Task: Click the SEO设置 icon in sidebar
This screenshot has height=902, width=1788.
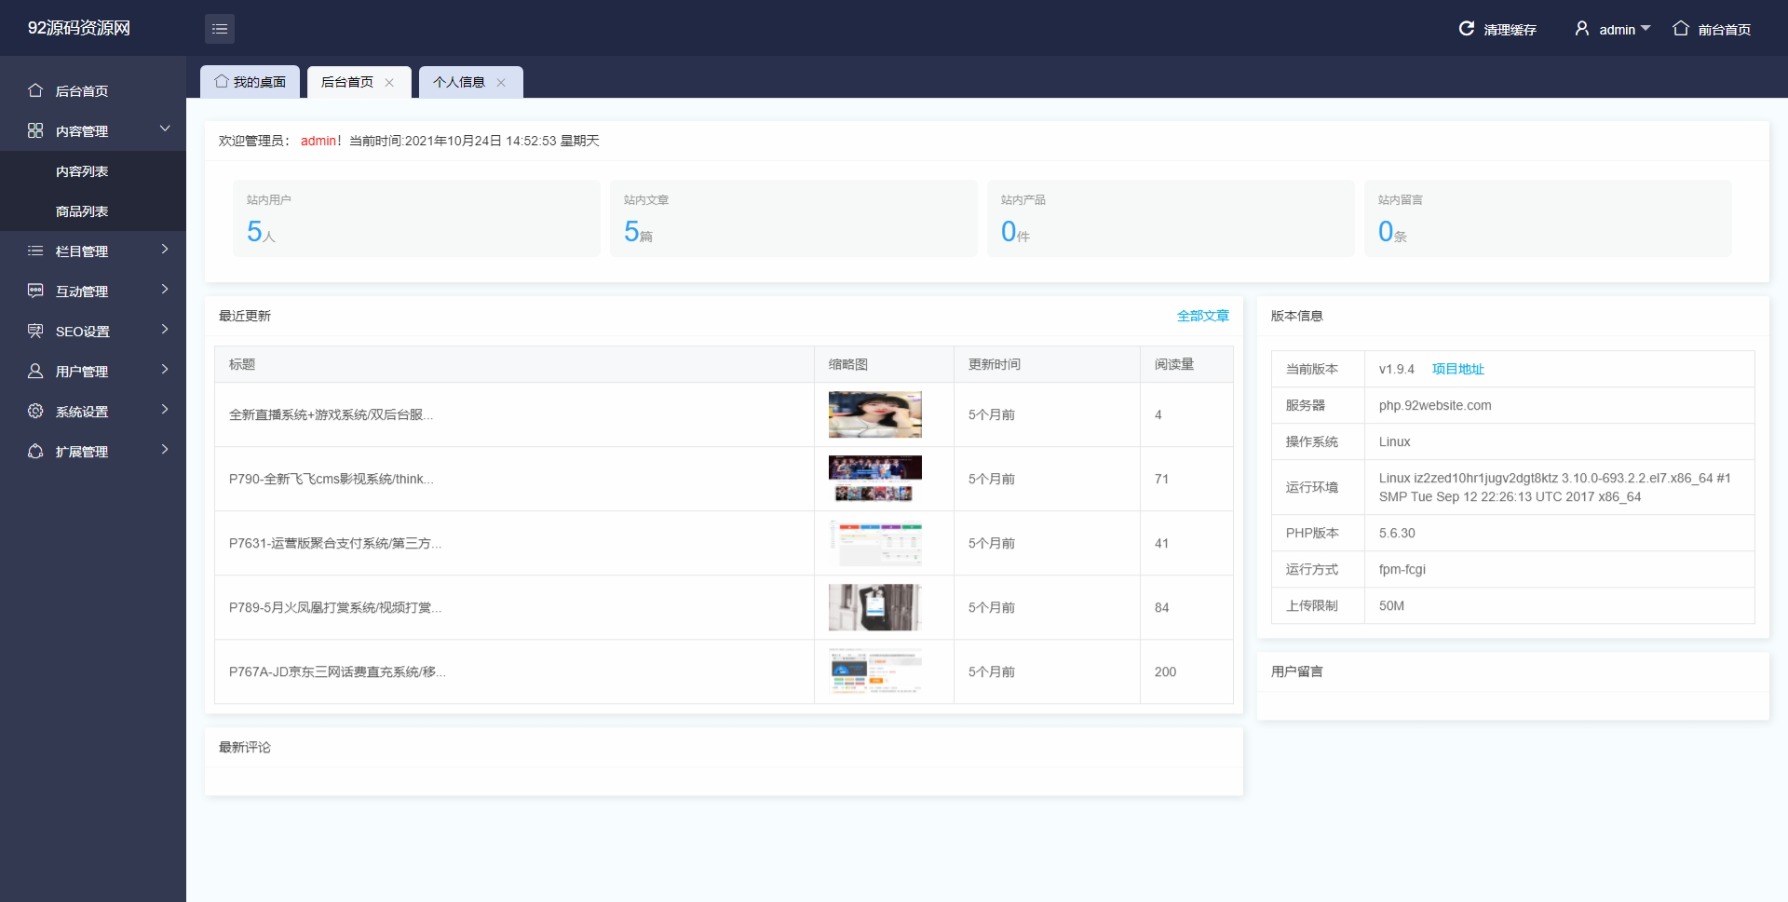Action: pos(35,331)
